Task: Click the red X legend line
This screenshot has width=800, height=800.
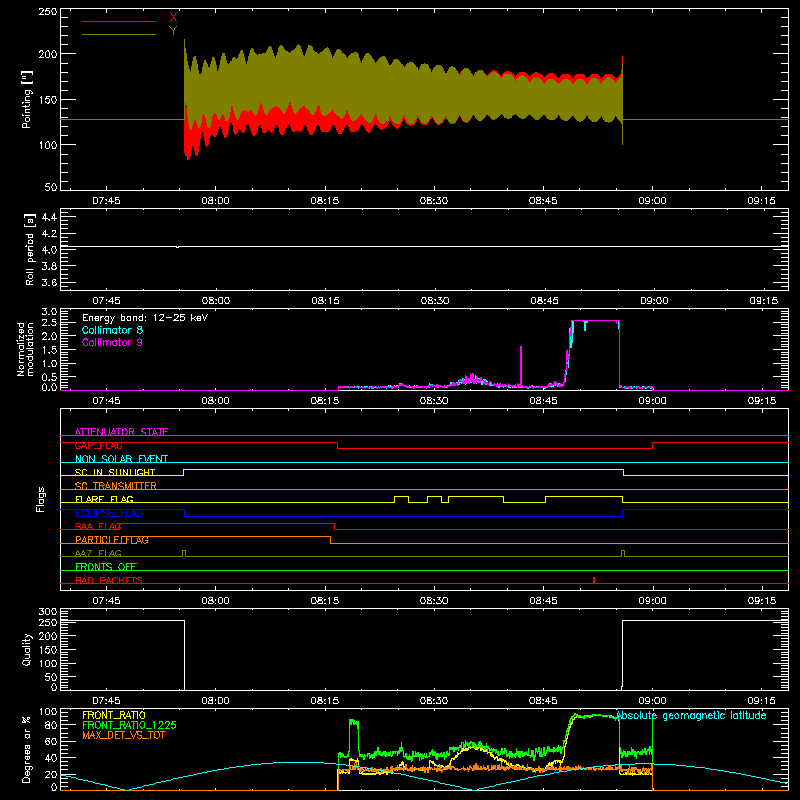Action: (118, 21)
